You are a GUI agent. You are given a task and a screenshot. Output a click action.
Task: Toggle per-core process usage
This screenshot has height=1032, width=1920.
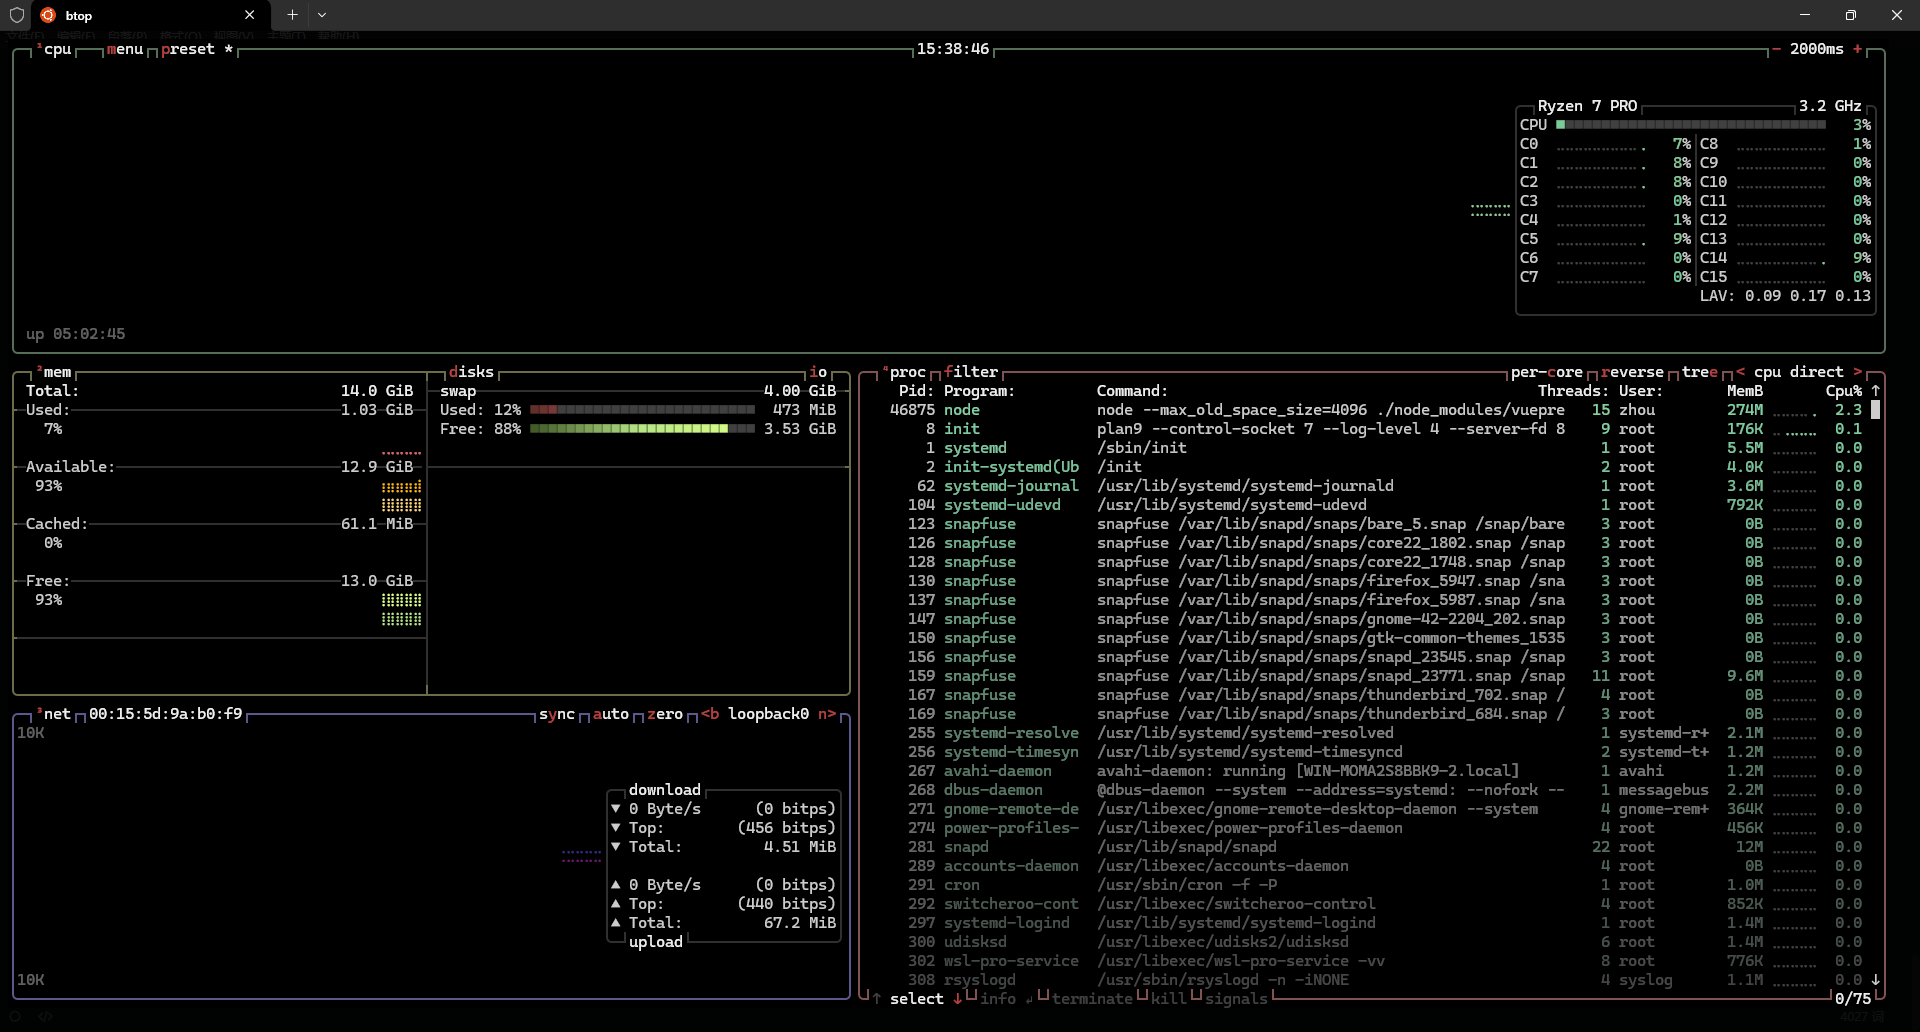click(1547, 372)
